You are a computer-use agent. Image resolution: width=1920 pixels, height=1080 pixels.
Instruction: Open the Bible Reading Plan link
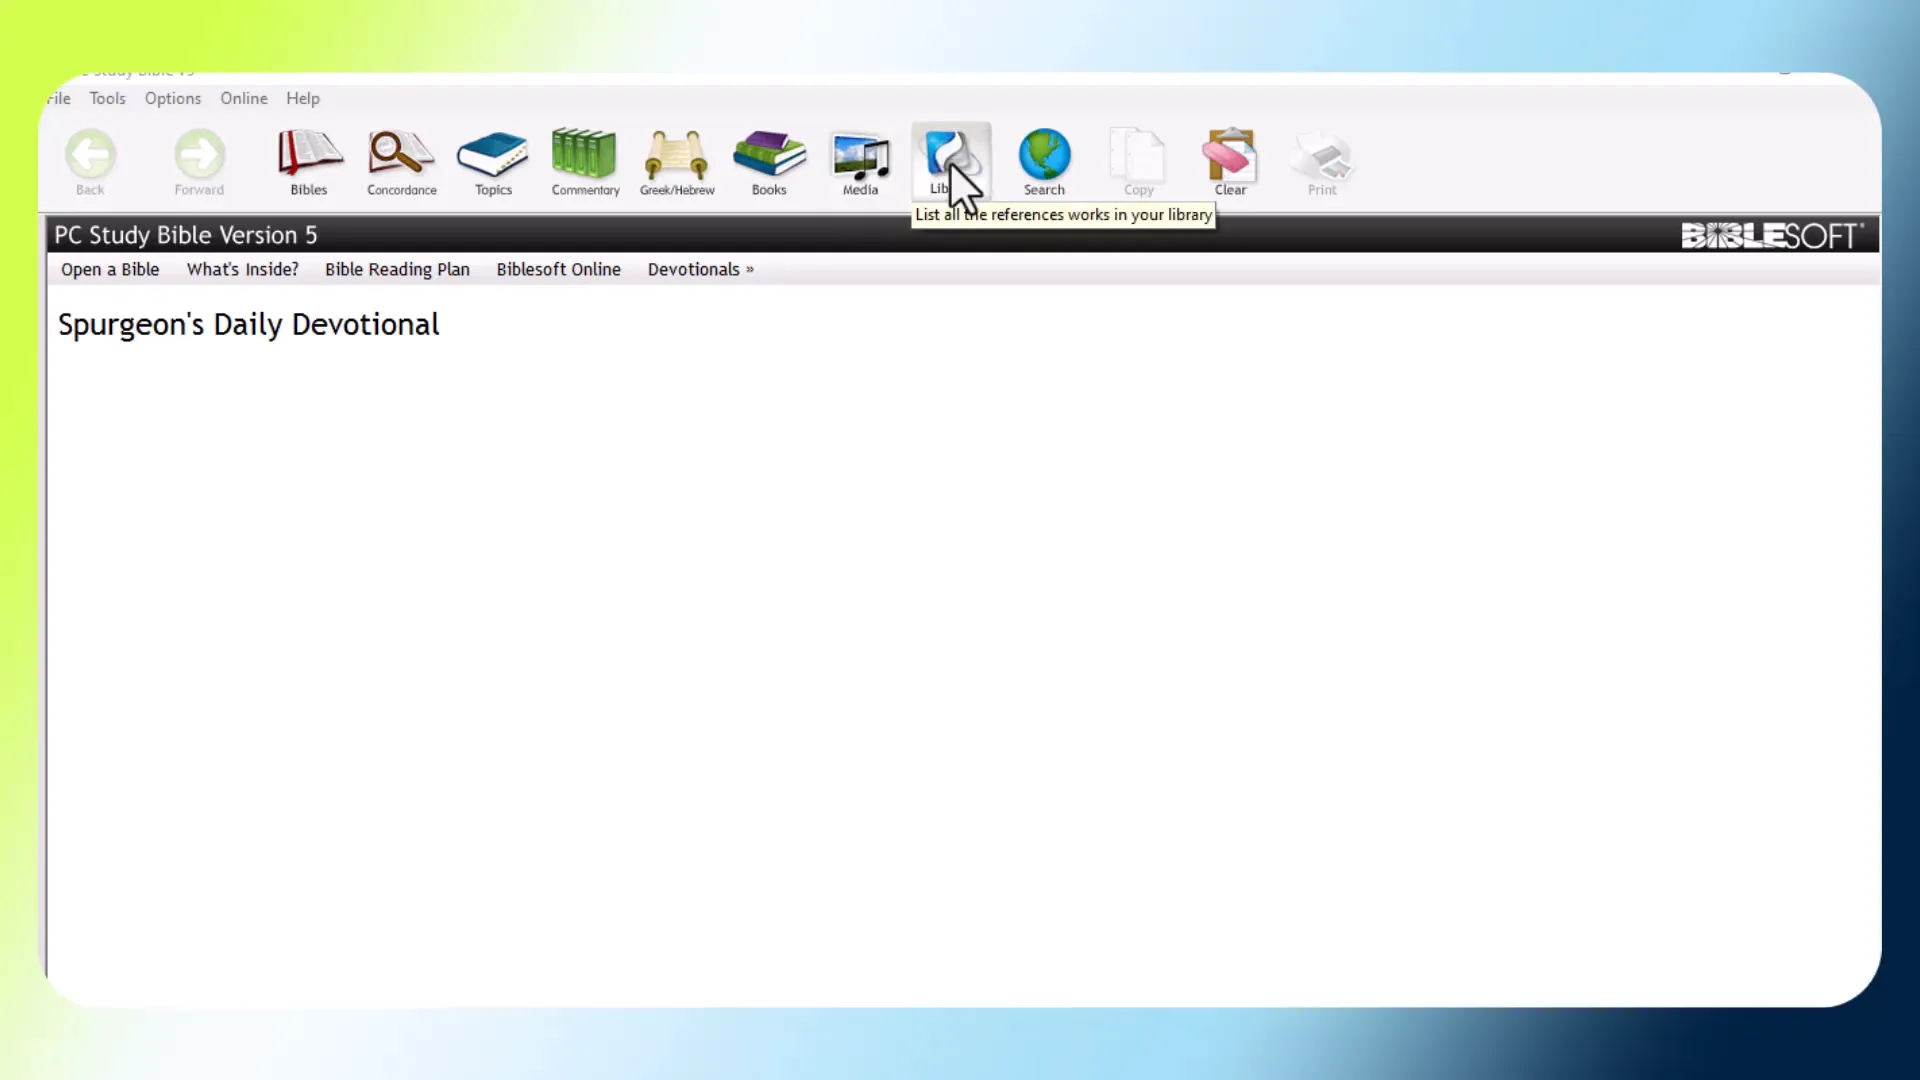click(397, 269)
